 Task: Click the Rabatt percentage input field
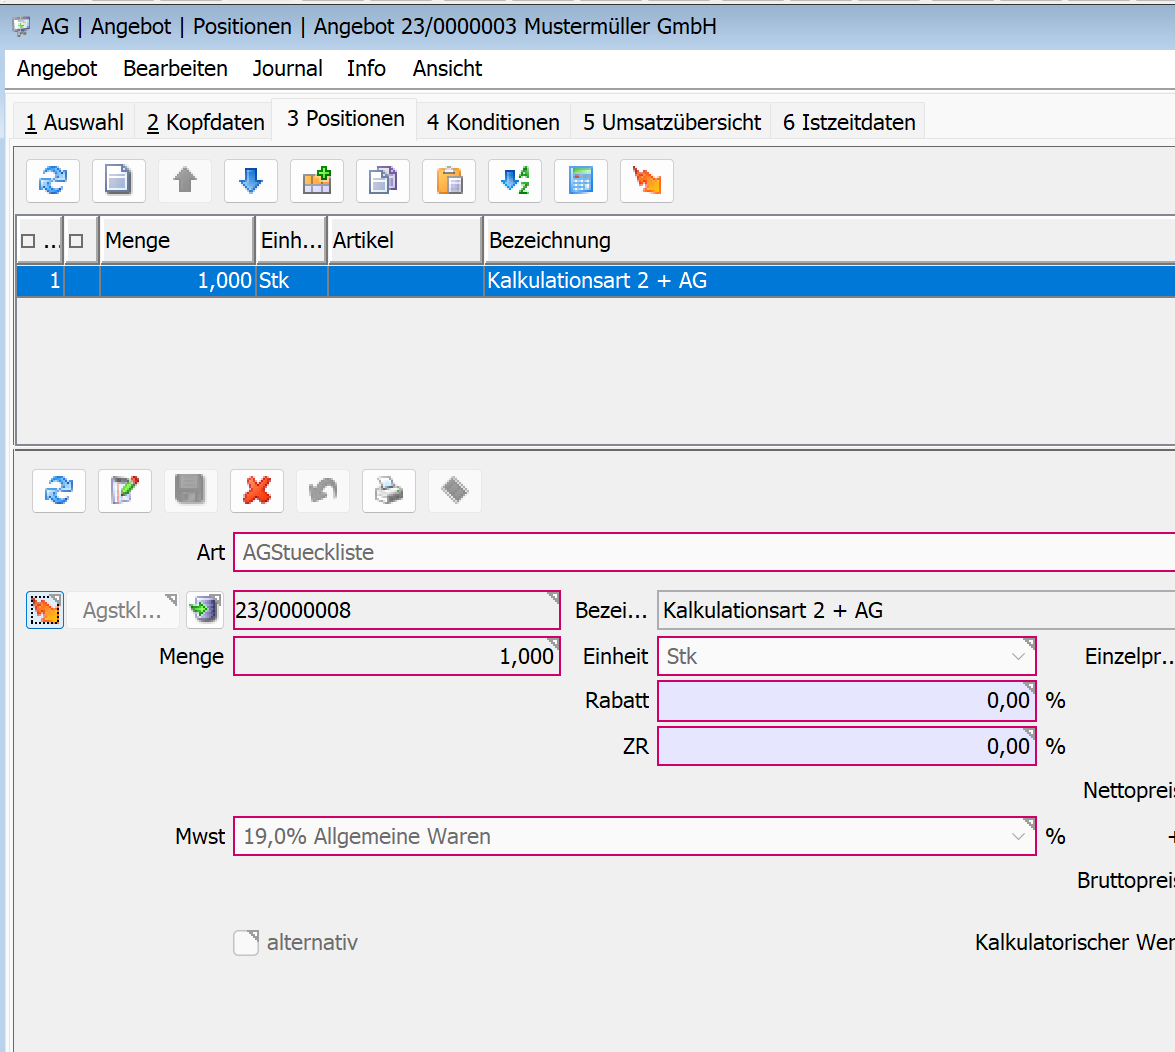pos(846,701)
